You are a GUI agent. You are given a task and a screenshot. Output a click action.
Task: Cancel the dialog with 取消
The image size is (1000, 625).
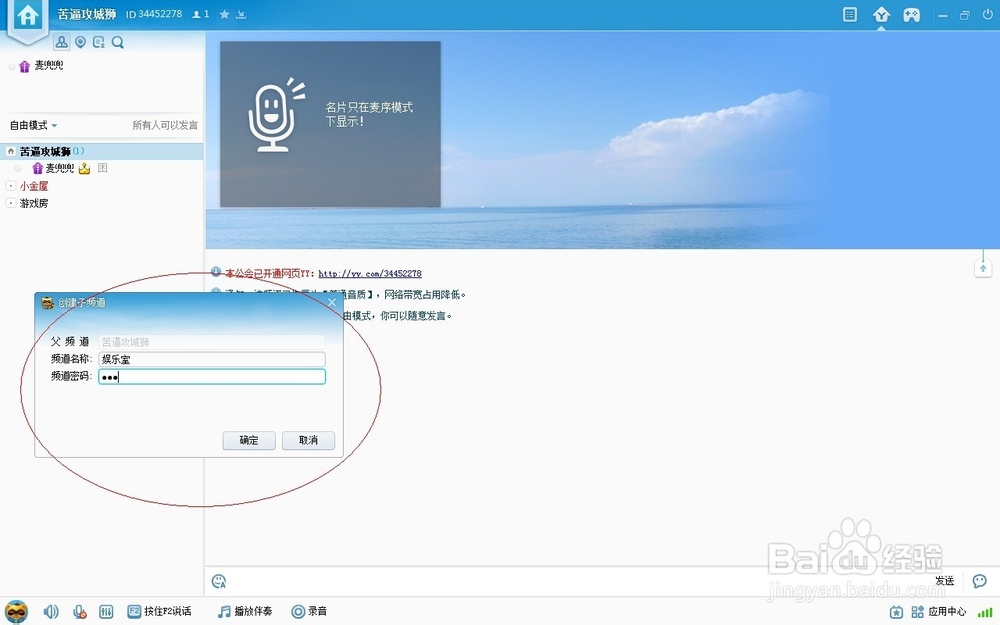[x=308, y=440]
